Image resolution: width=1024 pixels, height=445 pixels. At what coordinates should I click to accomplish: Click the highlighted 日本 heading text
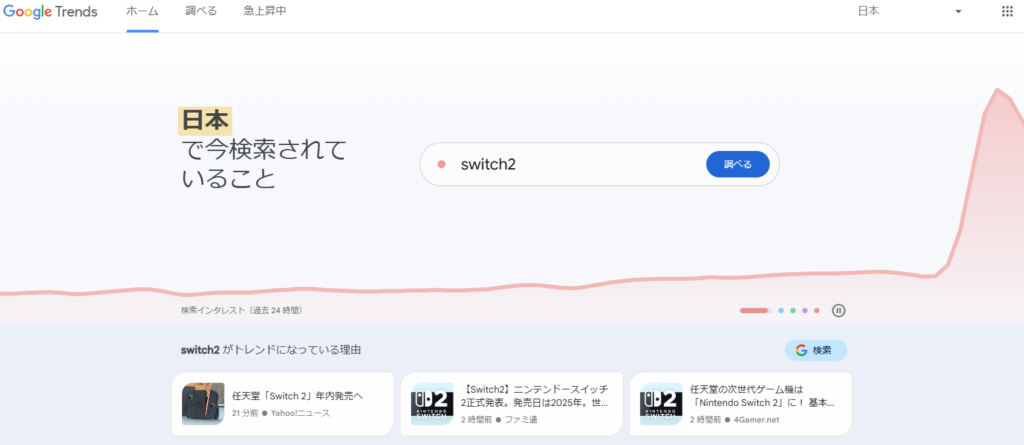click(x=205, y=121)
